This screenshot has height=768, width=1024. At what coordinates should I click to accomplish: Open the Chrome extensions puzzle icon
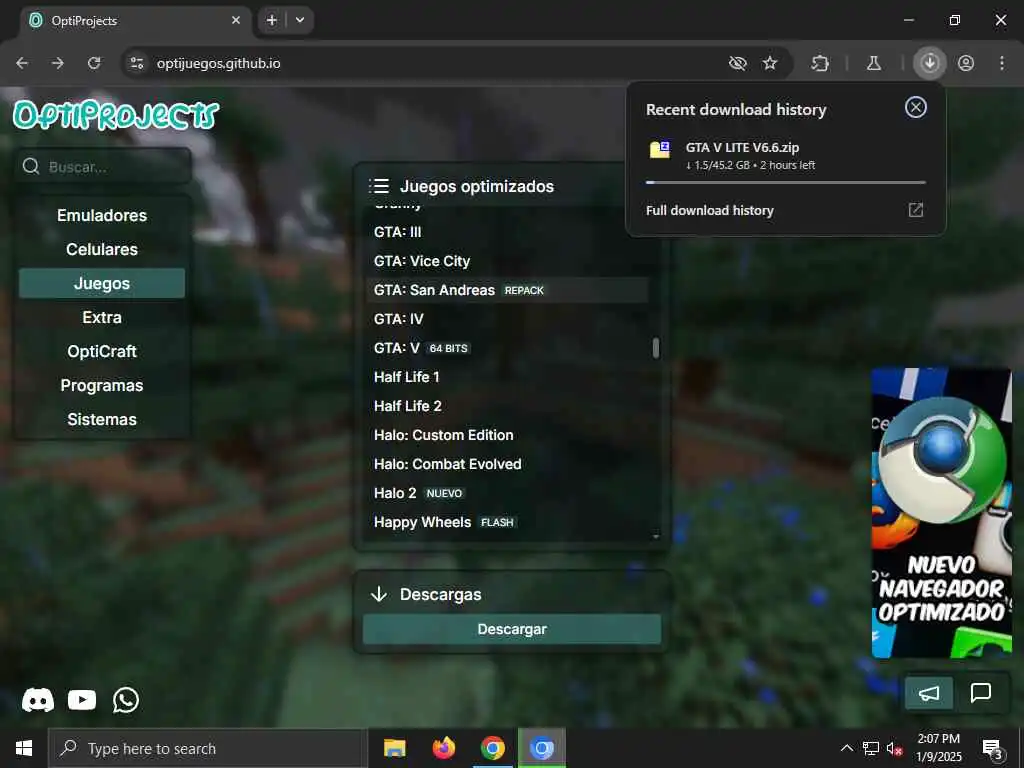coord(820,63)
